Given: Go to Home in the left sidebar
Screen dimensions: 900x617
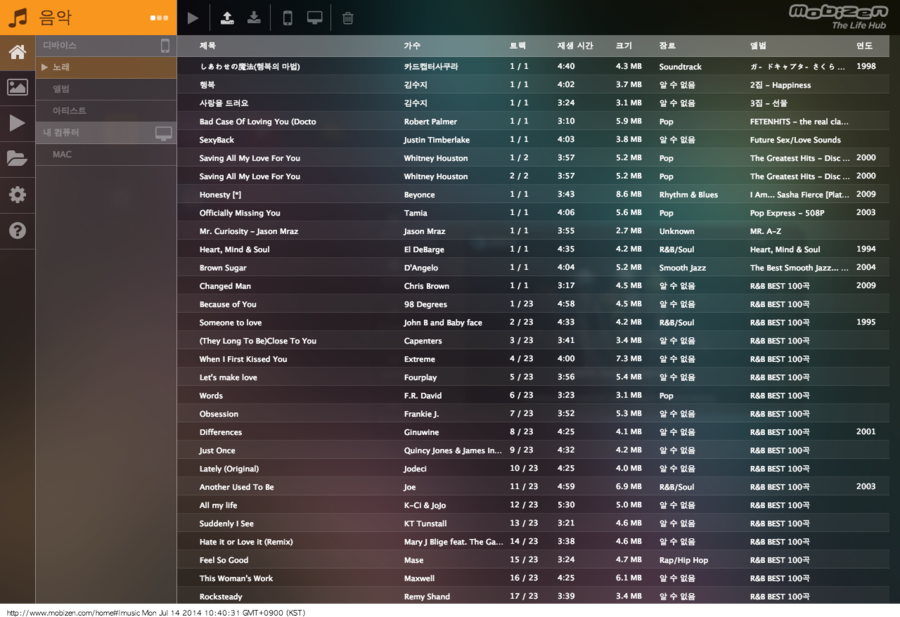Looking at the screenshot, I should click(x=17, y=52).
